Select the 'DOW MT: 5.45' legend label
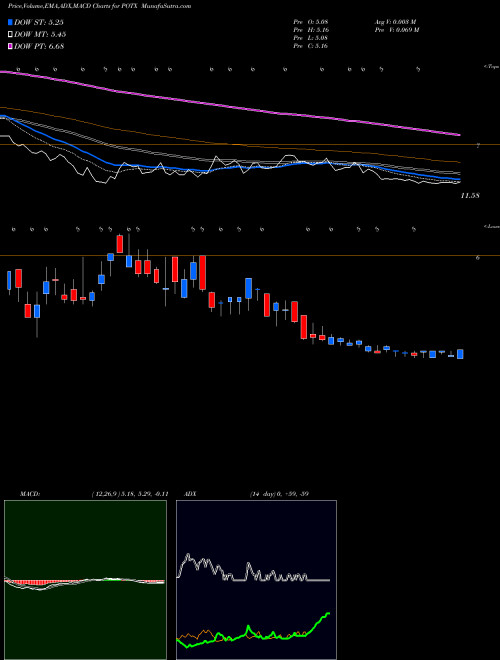Screen dimensions: 500x660 click(x=40, y=34)
